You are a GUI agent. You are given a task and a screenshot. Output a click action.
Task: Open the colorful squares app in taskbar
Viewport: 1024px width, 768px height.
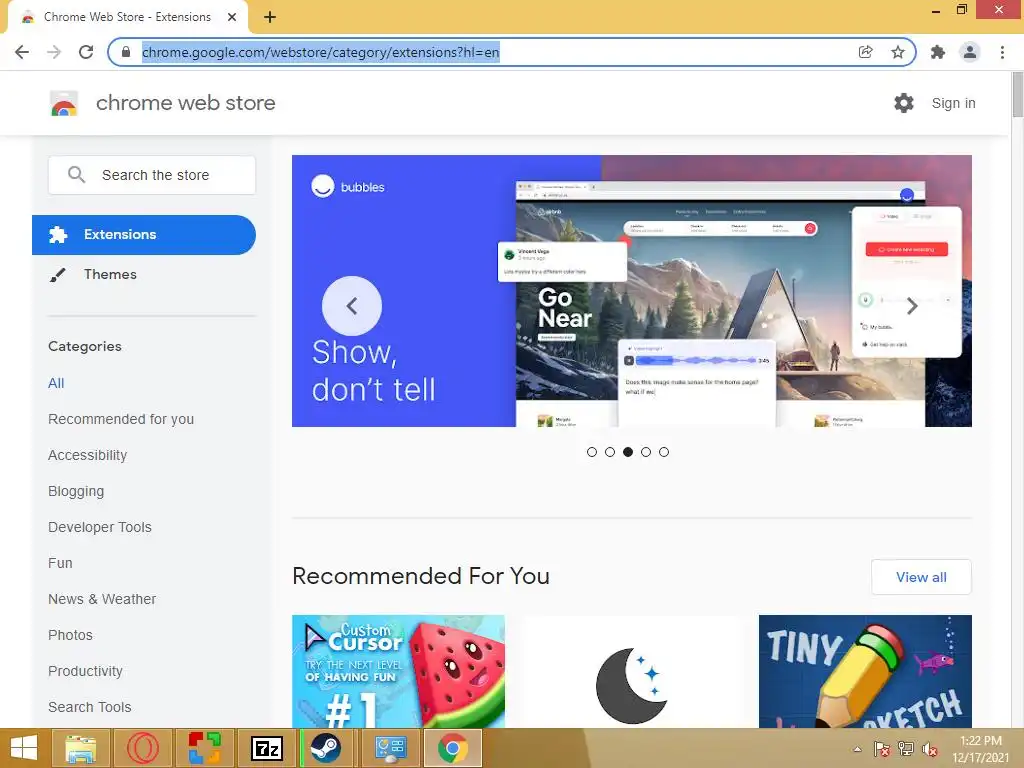pyautogui.click(x=204, y=748)
